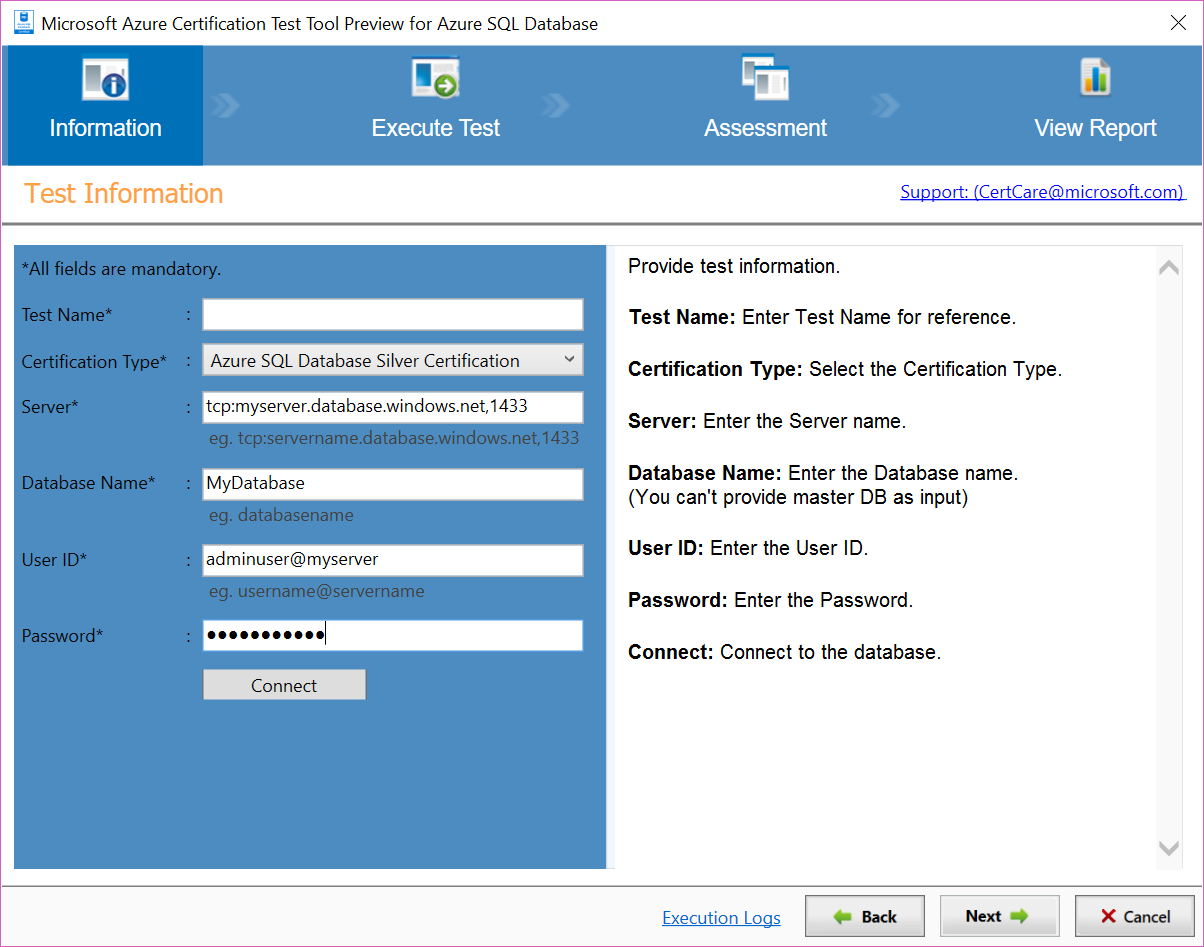Image resolution: width=1204 pixels, height=947 pixels.
Task: Click the help panel scroll down arrow
Action: pos(1168,848)
